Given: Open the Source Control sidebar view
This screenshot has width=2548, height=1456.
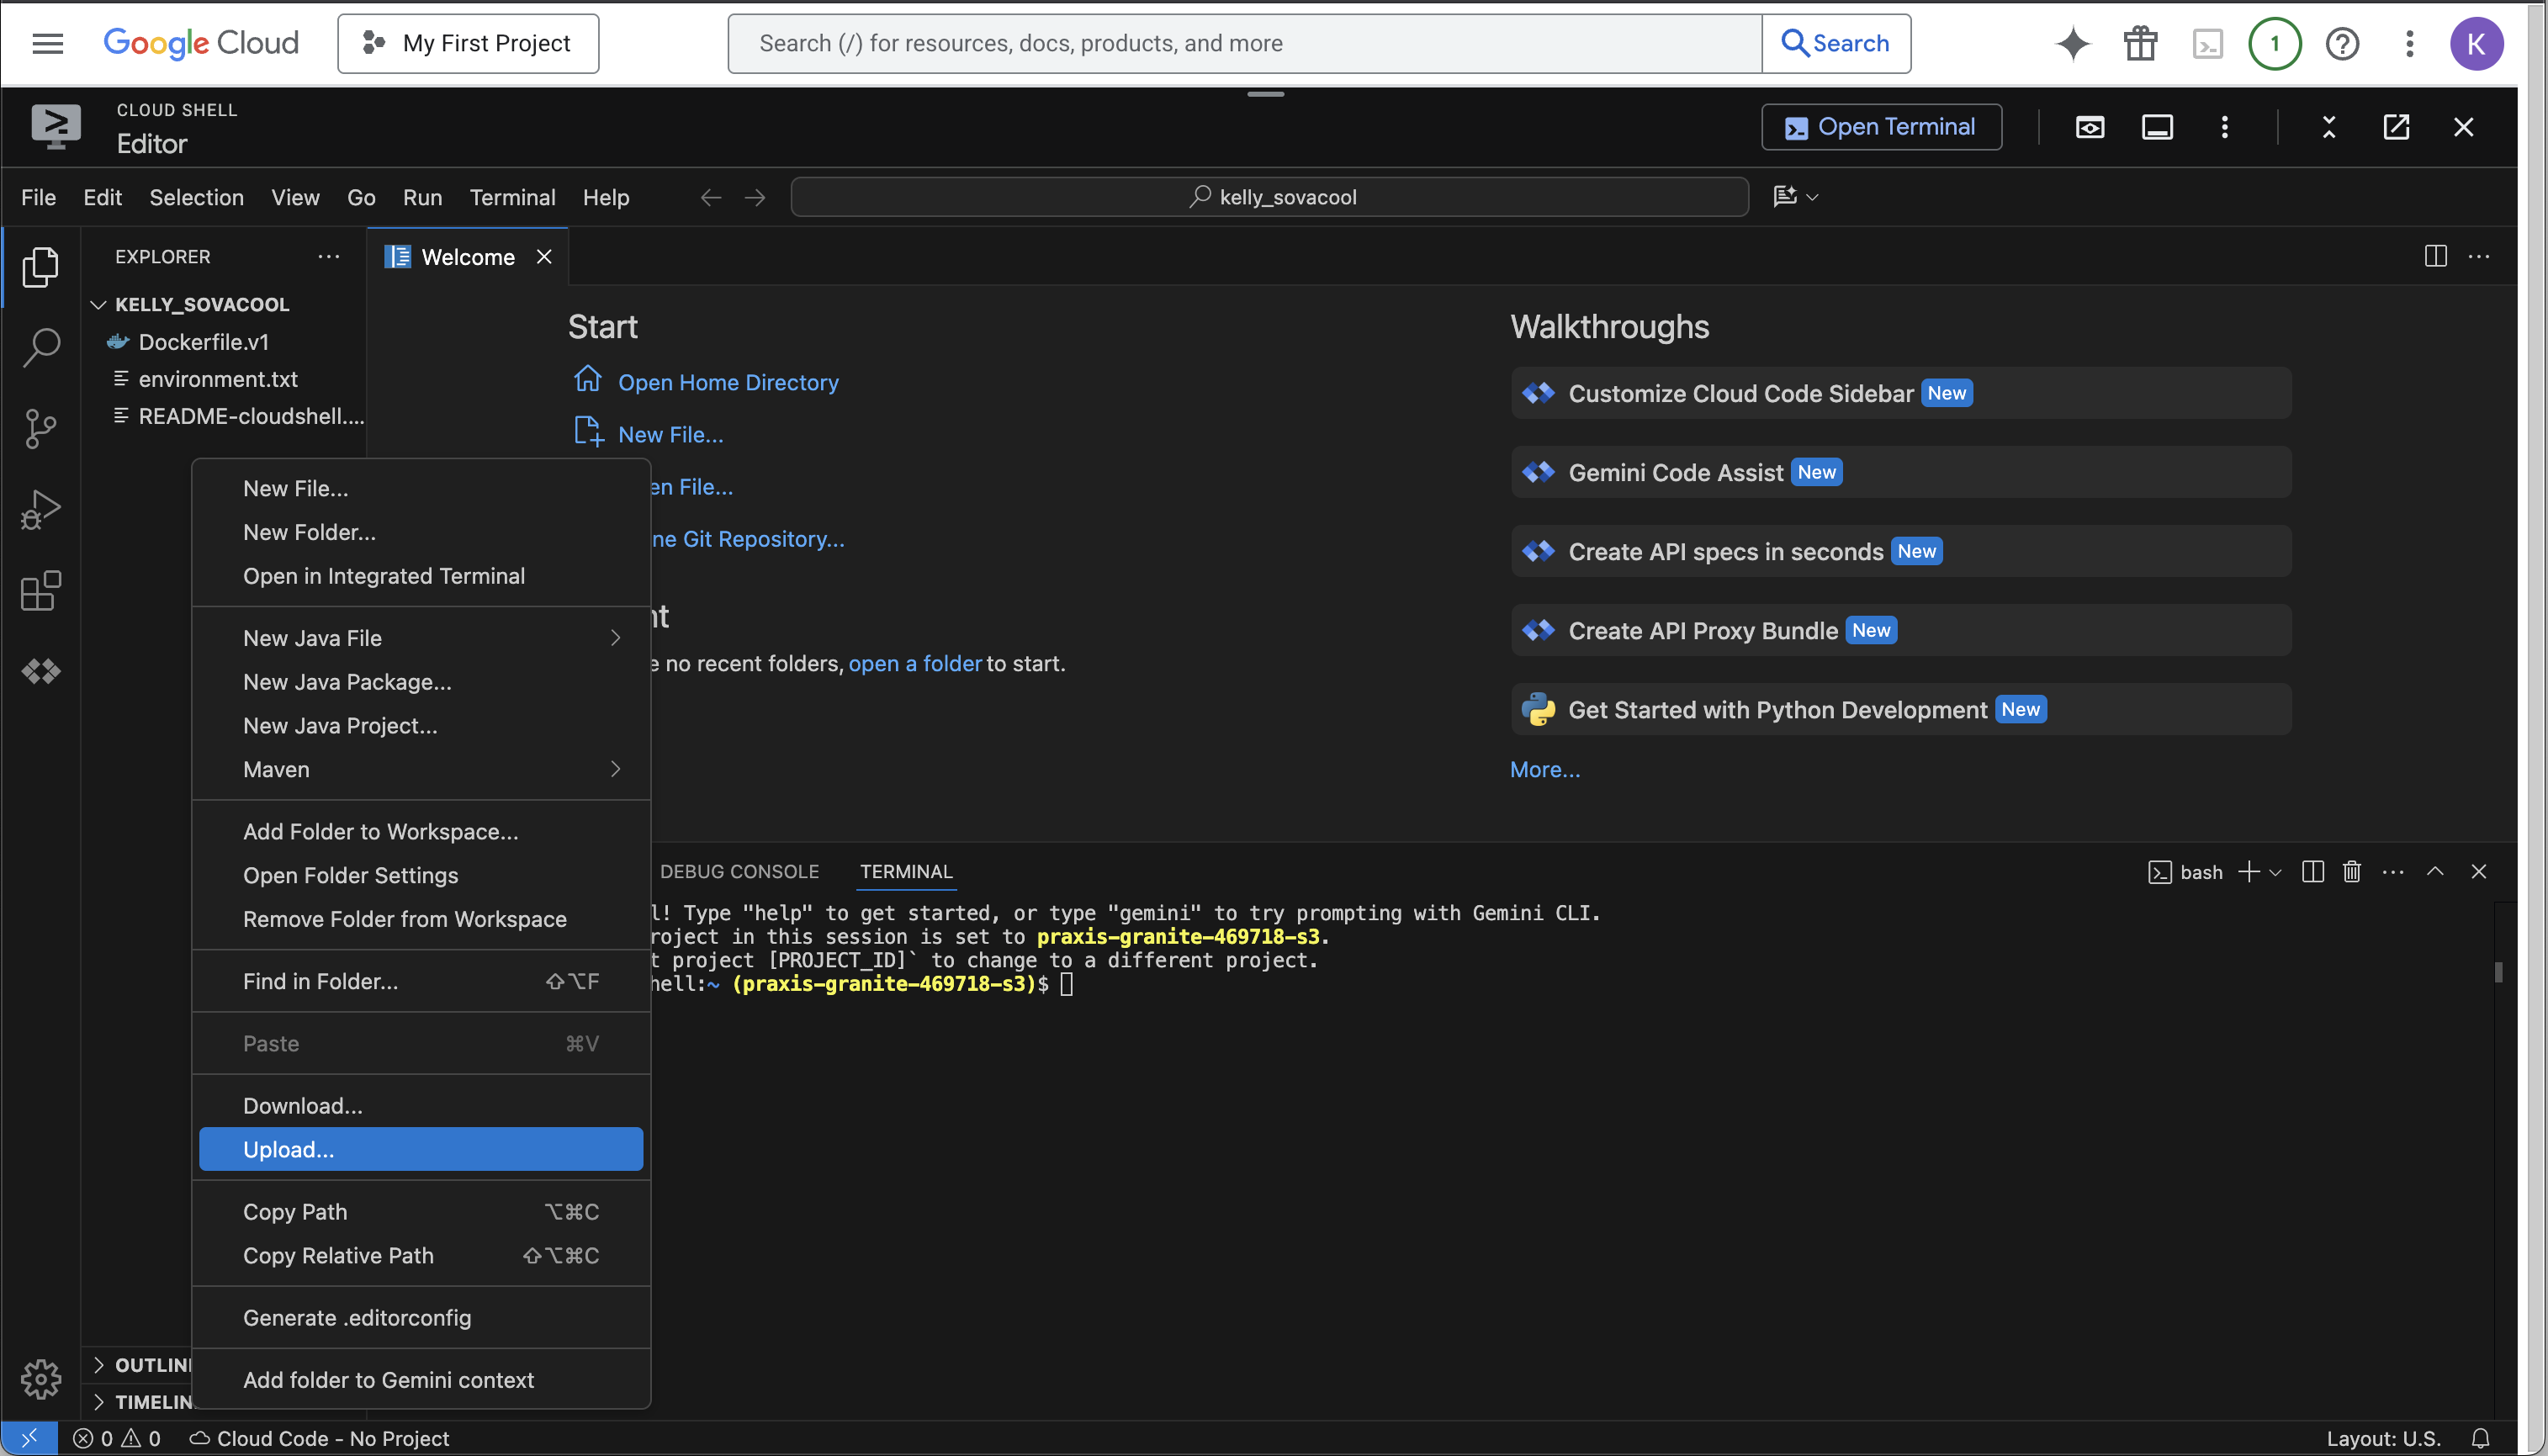Looking at the screenshot, I should (40, 428).
